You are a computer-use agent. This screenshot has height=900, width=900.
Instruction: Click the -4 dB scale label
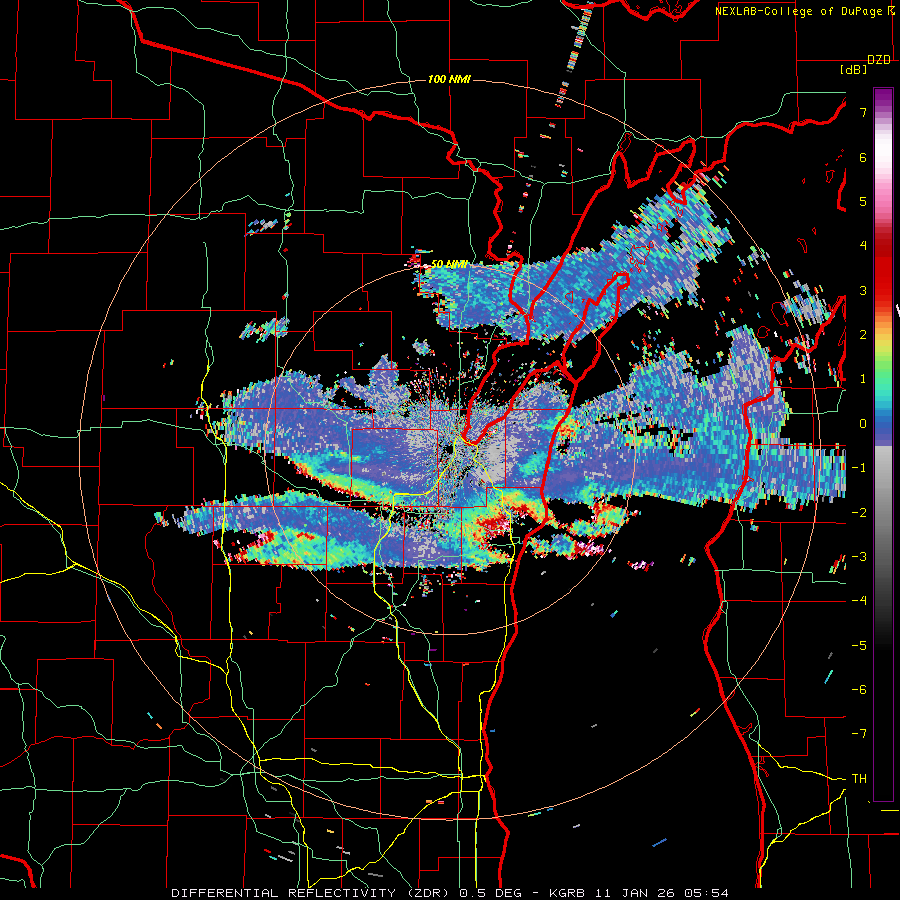859,601
